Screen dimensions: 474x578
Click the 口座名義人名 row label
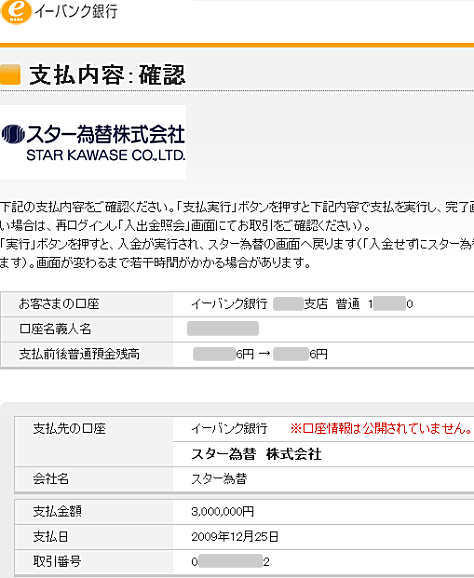coord(55,329)
